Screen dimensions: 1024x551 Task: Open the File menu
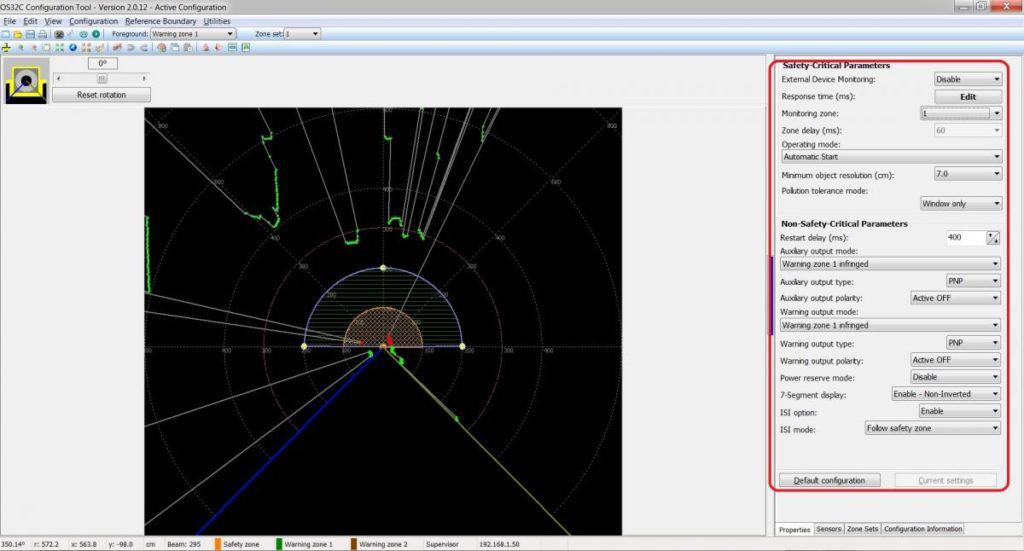[x=9, y=21]
